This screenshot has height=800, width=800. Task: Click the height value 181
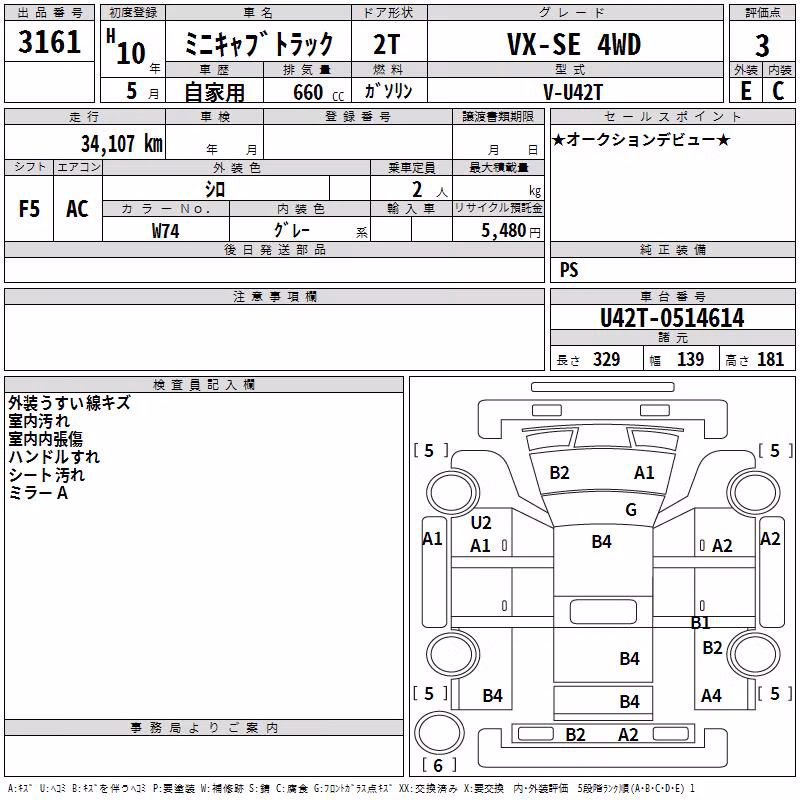[x=770, y=360]
